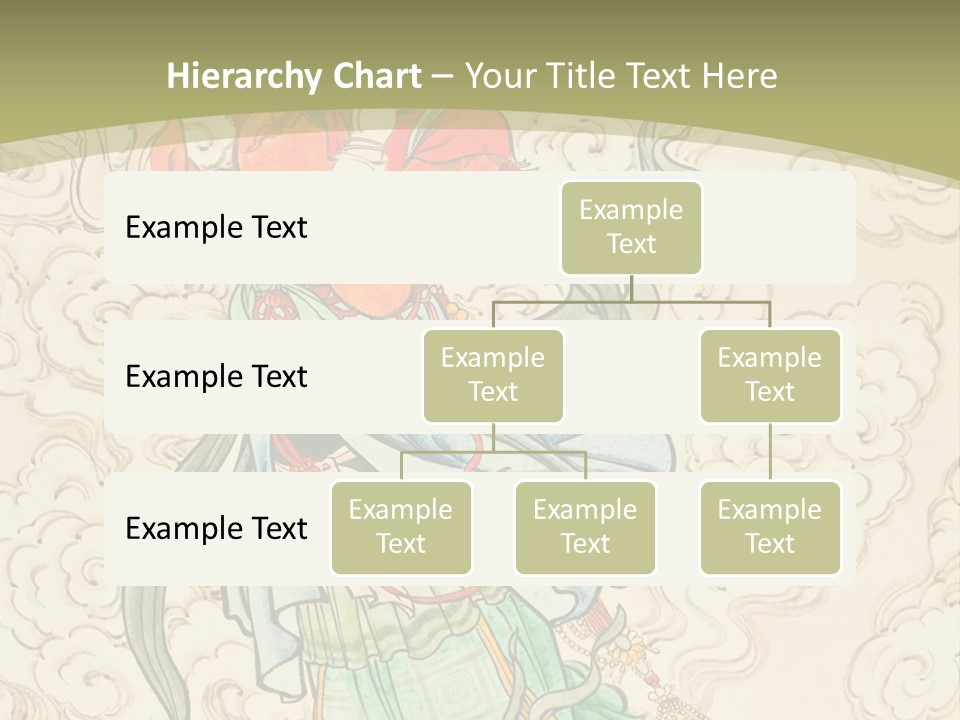Select the top-level Example Text box

pos(631,227)
